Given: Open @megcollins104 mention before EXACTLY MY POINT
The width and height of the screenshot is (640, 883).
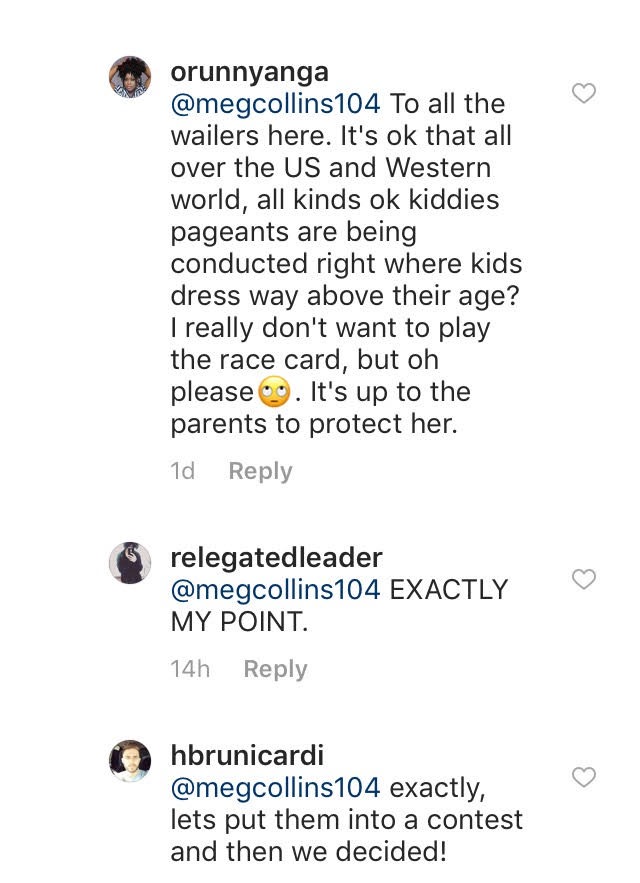Looking at the screenshot, I should point(276,589).
